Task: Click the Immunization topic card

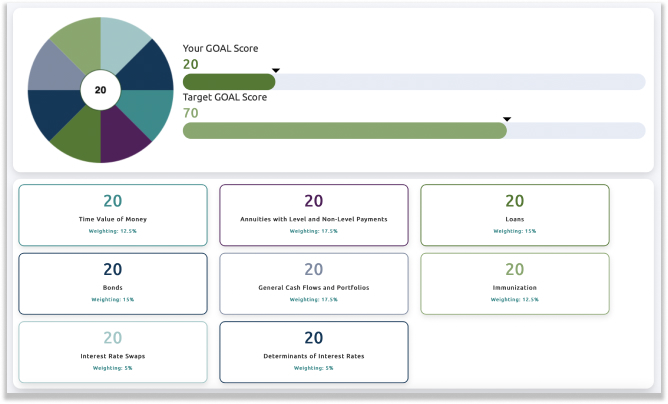Action: click(x=514, y=283)
